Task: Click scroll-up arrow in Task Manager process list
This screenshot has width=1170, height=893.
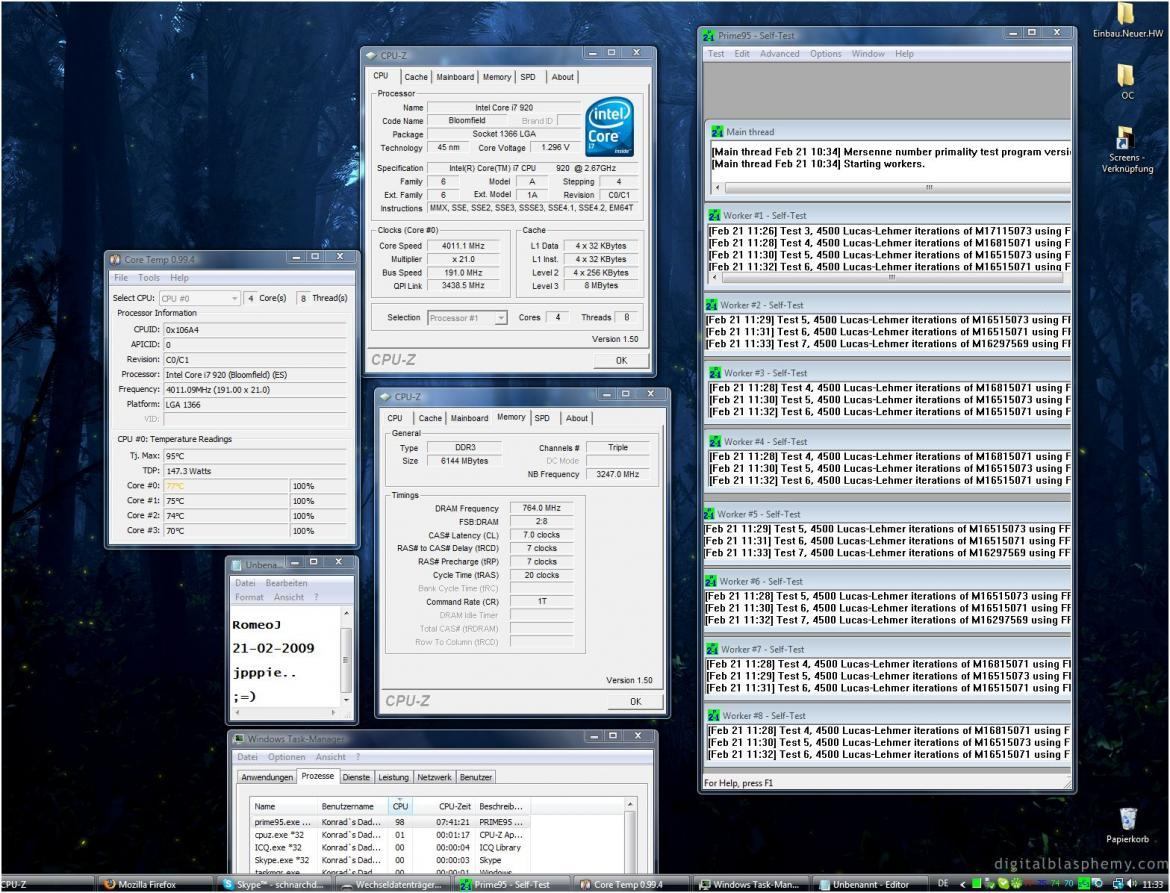Action: click(631, 804)
